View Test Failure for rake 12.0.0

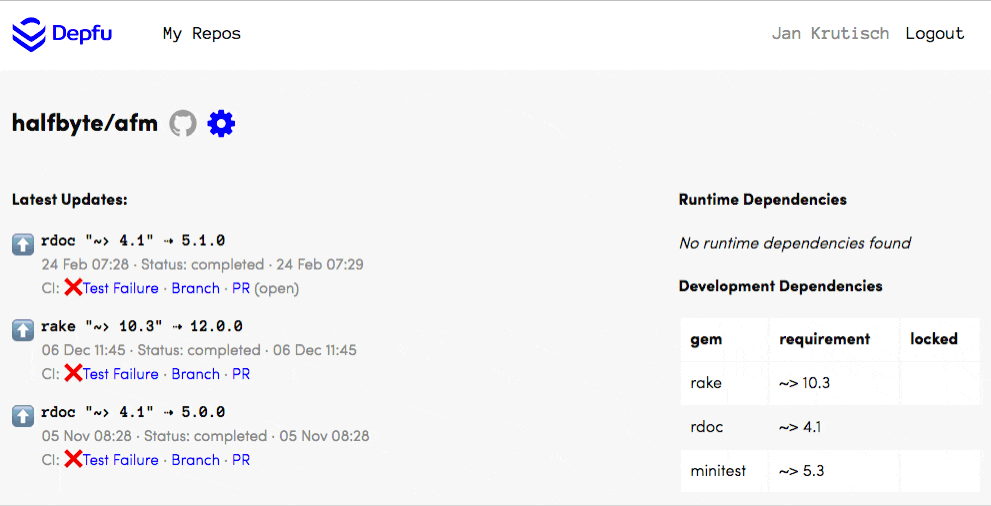pyautogui.click(x=121, y=374)
